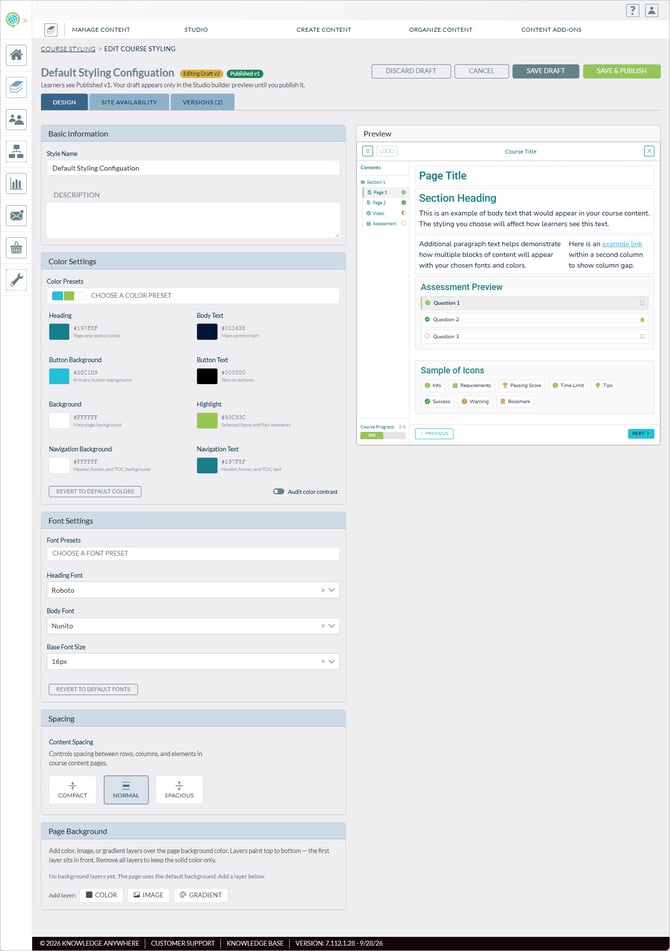
Task: Open the user profile icon
Action: 652,10
